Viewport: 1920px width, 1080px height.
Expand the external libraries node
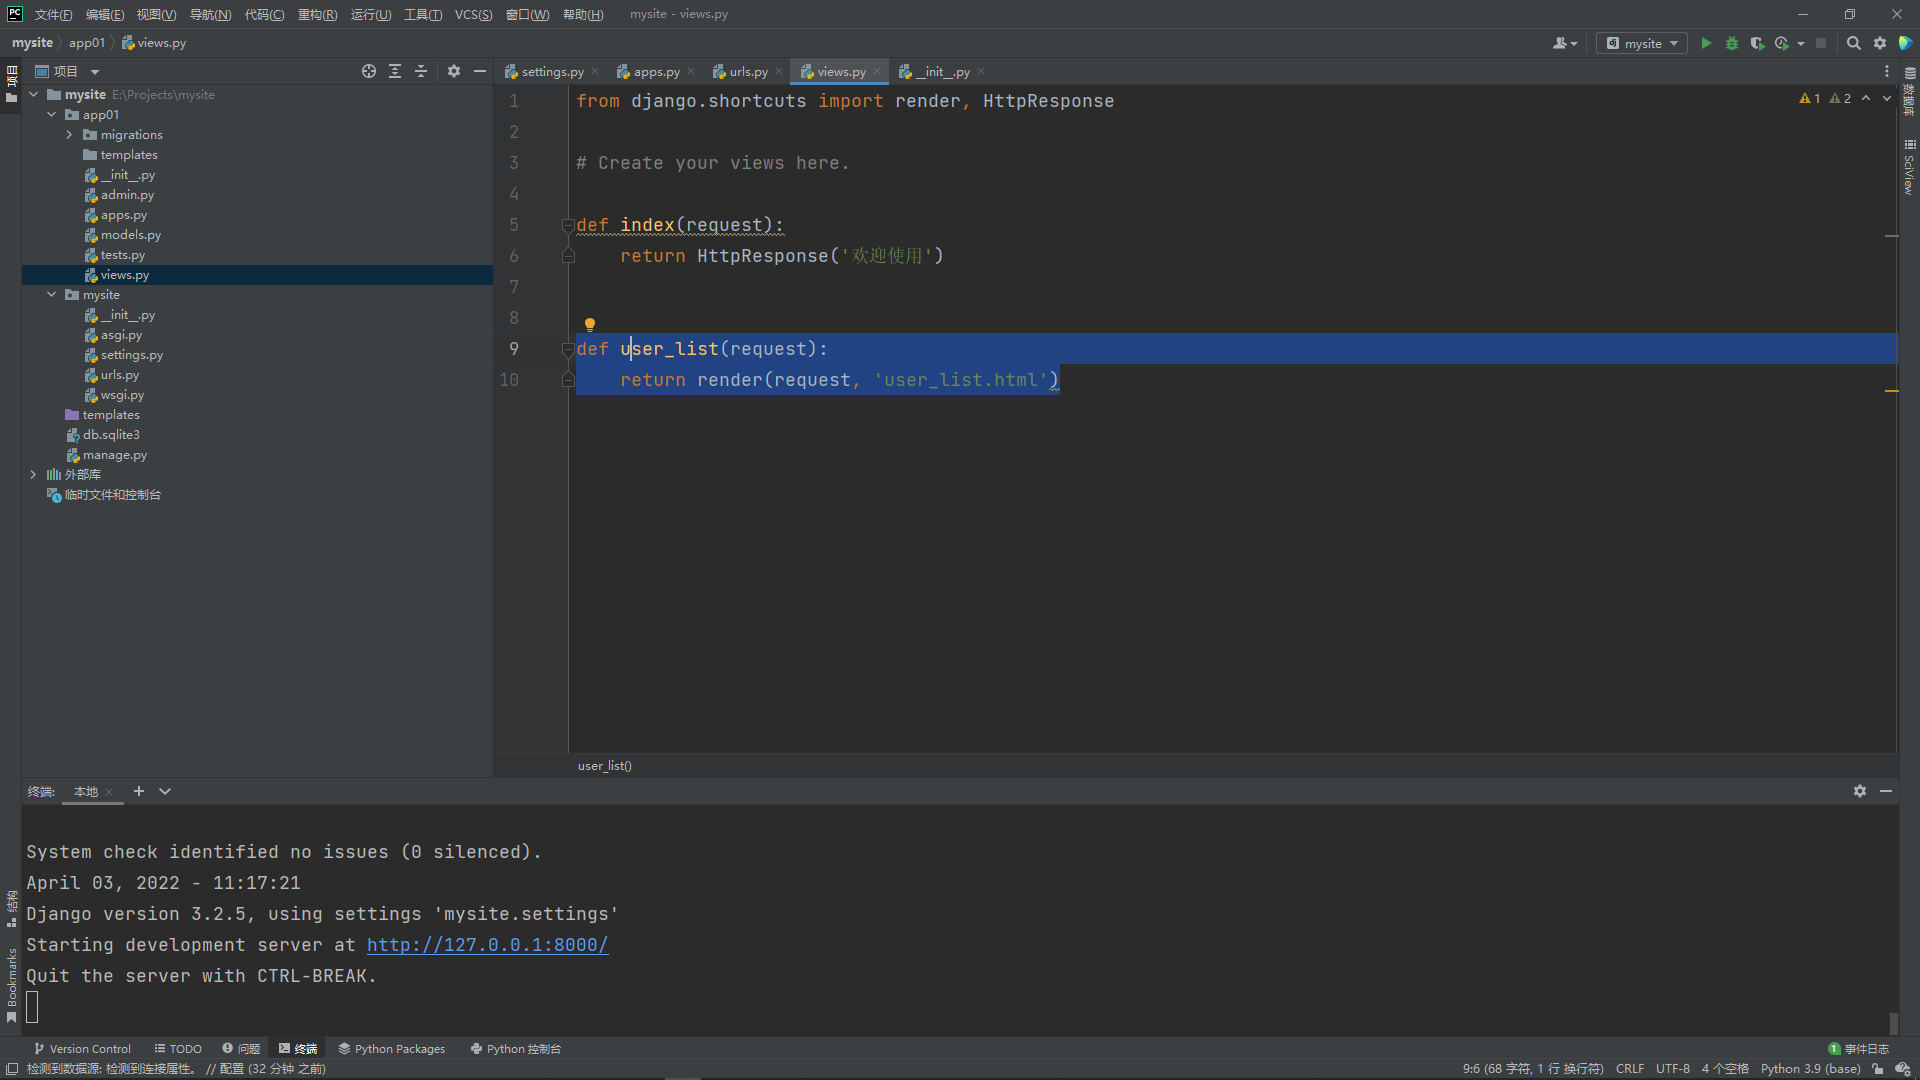pos(33,475)
